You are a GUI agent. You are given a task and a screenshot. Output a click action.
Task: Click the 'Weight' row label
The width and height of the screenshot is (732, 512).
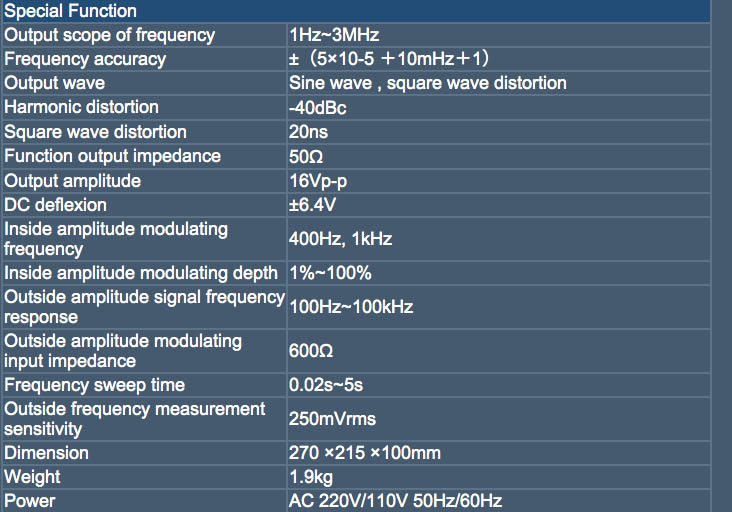pos(32,477)
